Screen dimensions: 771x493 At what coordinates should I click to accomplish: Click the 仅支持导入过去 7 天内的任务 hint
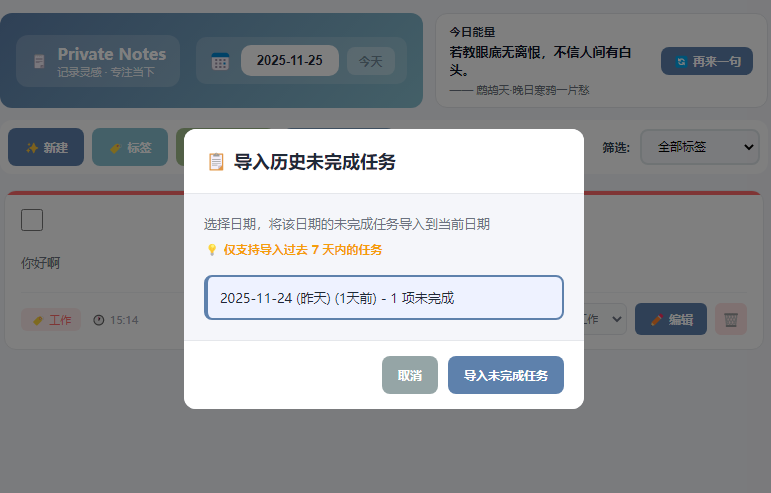click(x=302, y=250)
